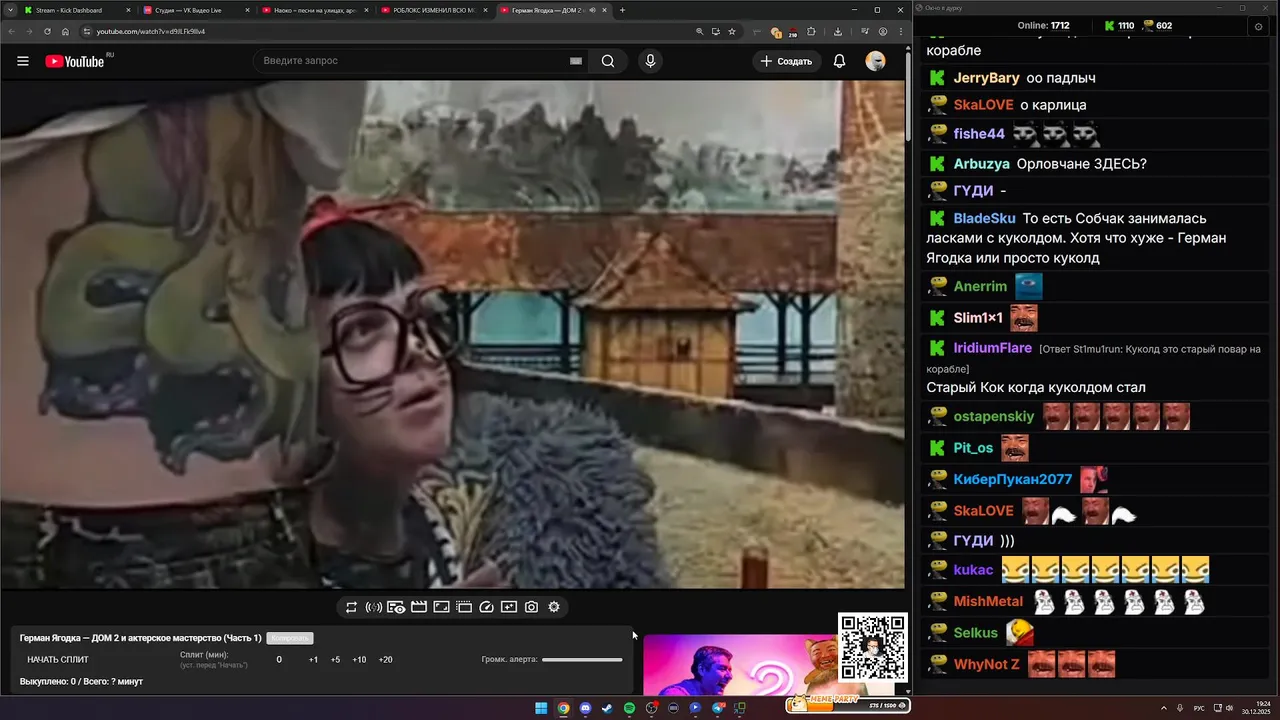Open Spotify from the taskbar
This screenshot has width=1280, height=720.
pyautogui.click(x=629, y=708)
